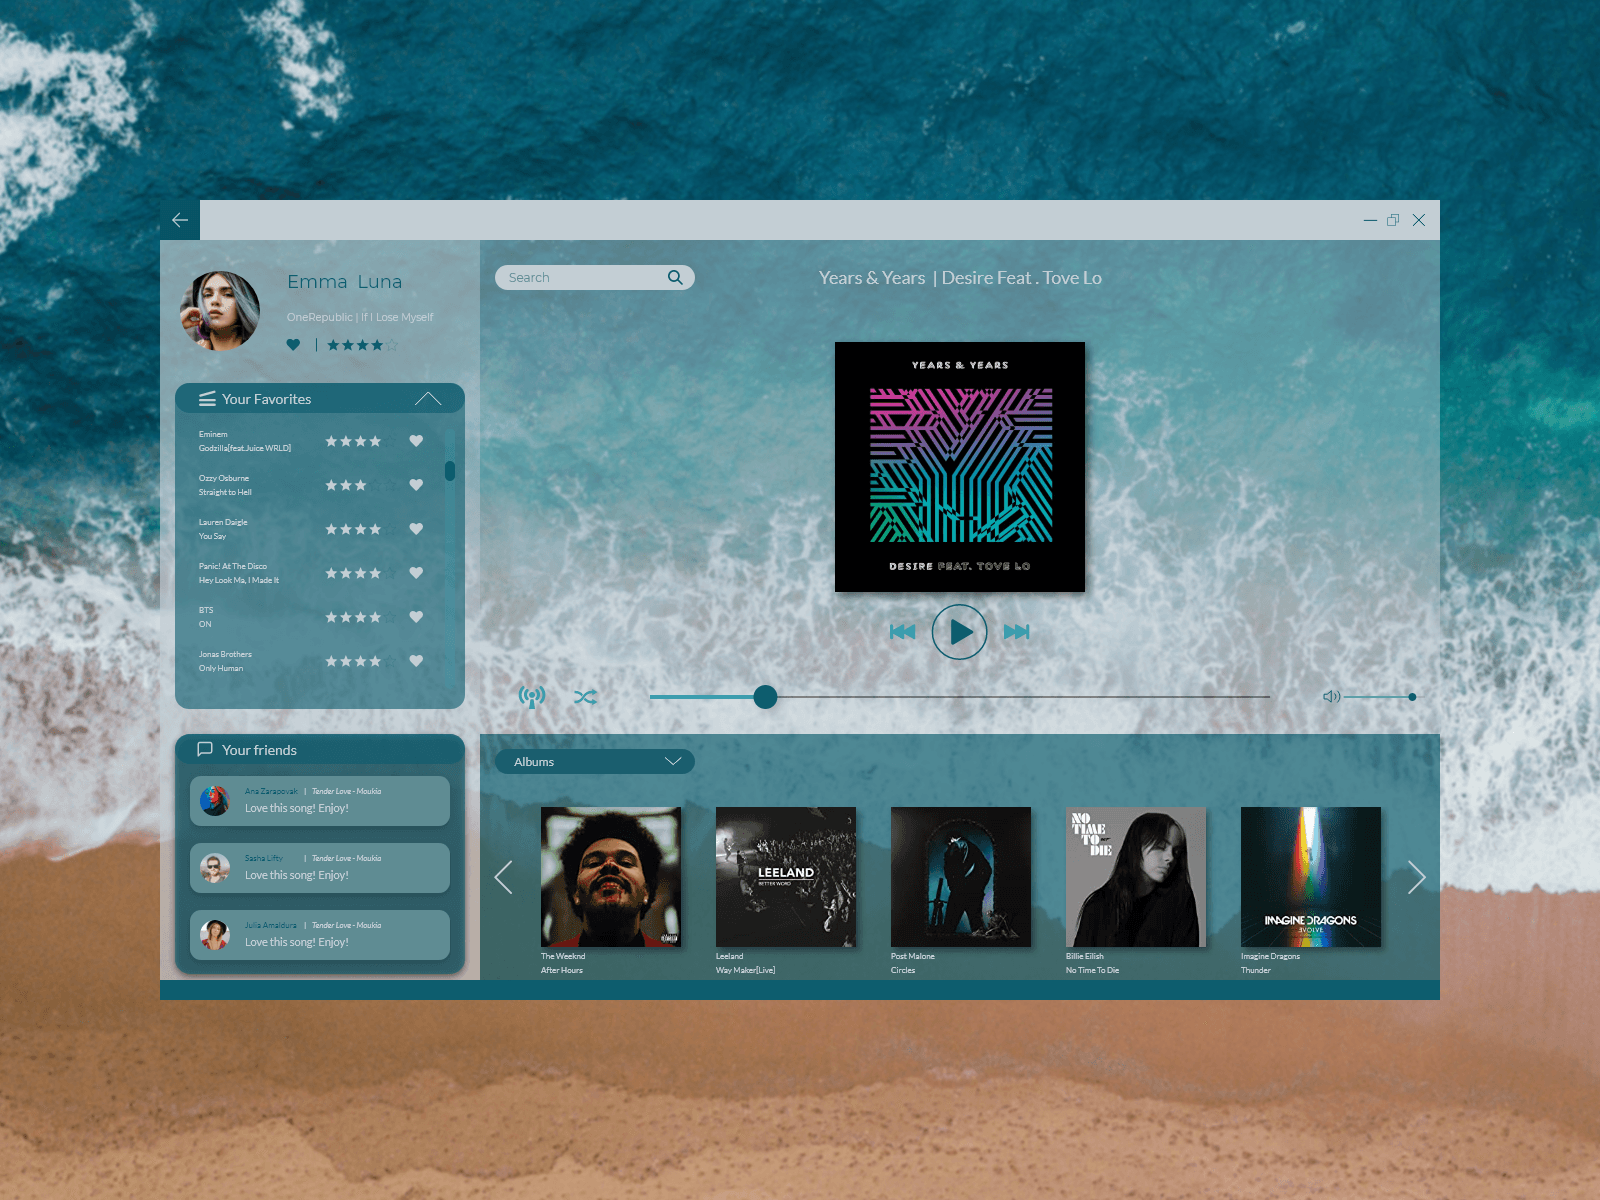
Task: Click the song progress slider handle
Action: click(x=765, y=697)
